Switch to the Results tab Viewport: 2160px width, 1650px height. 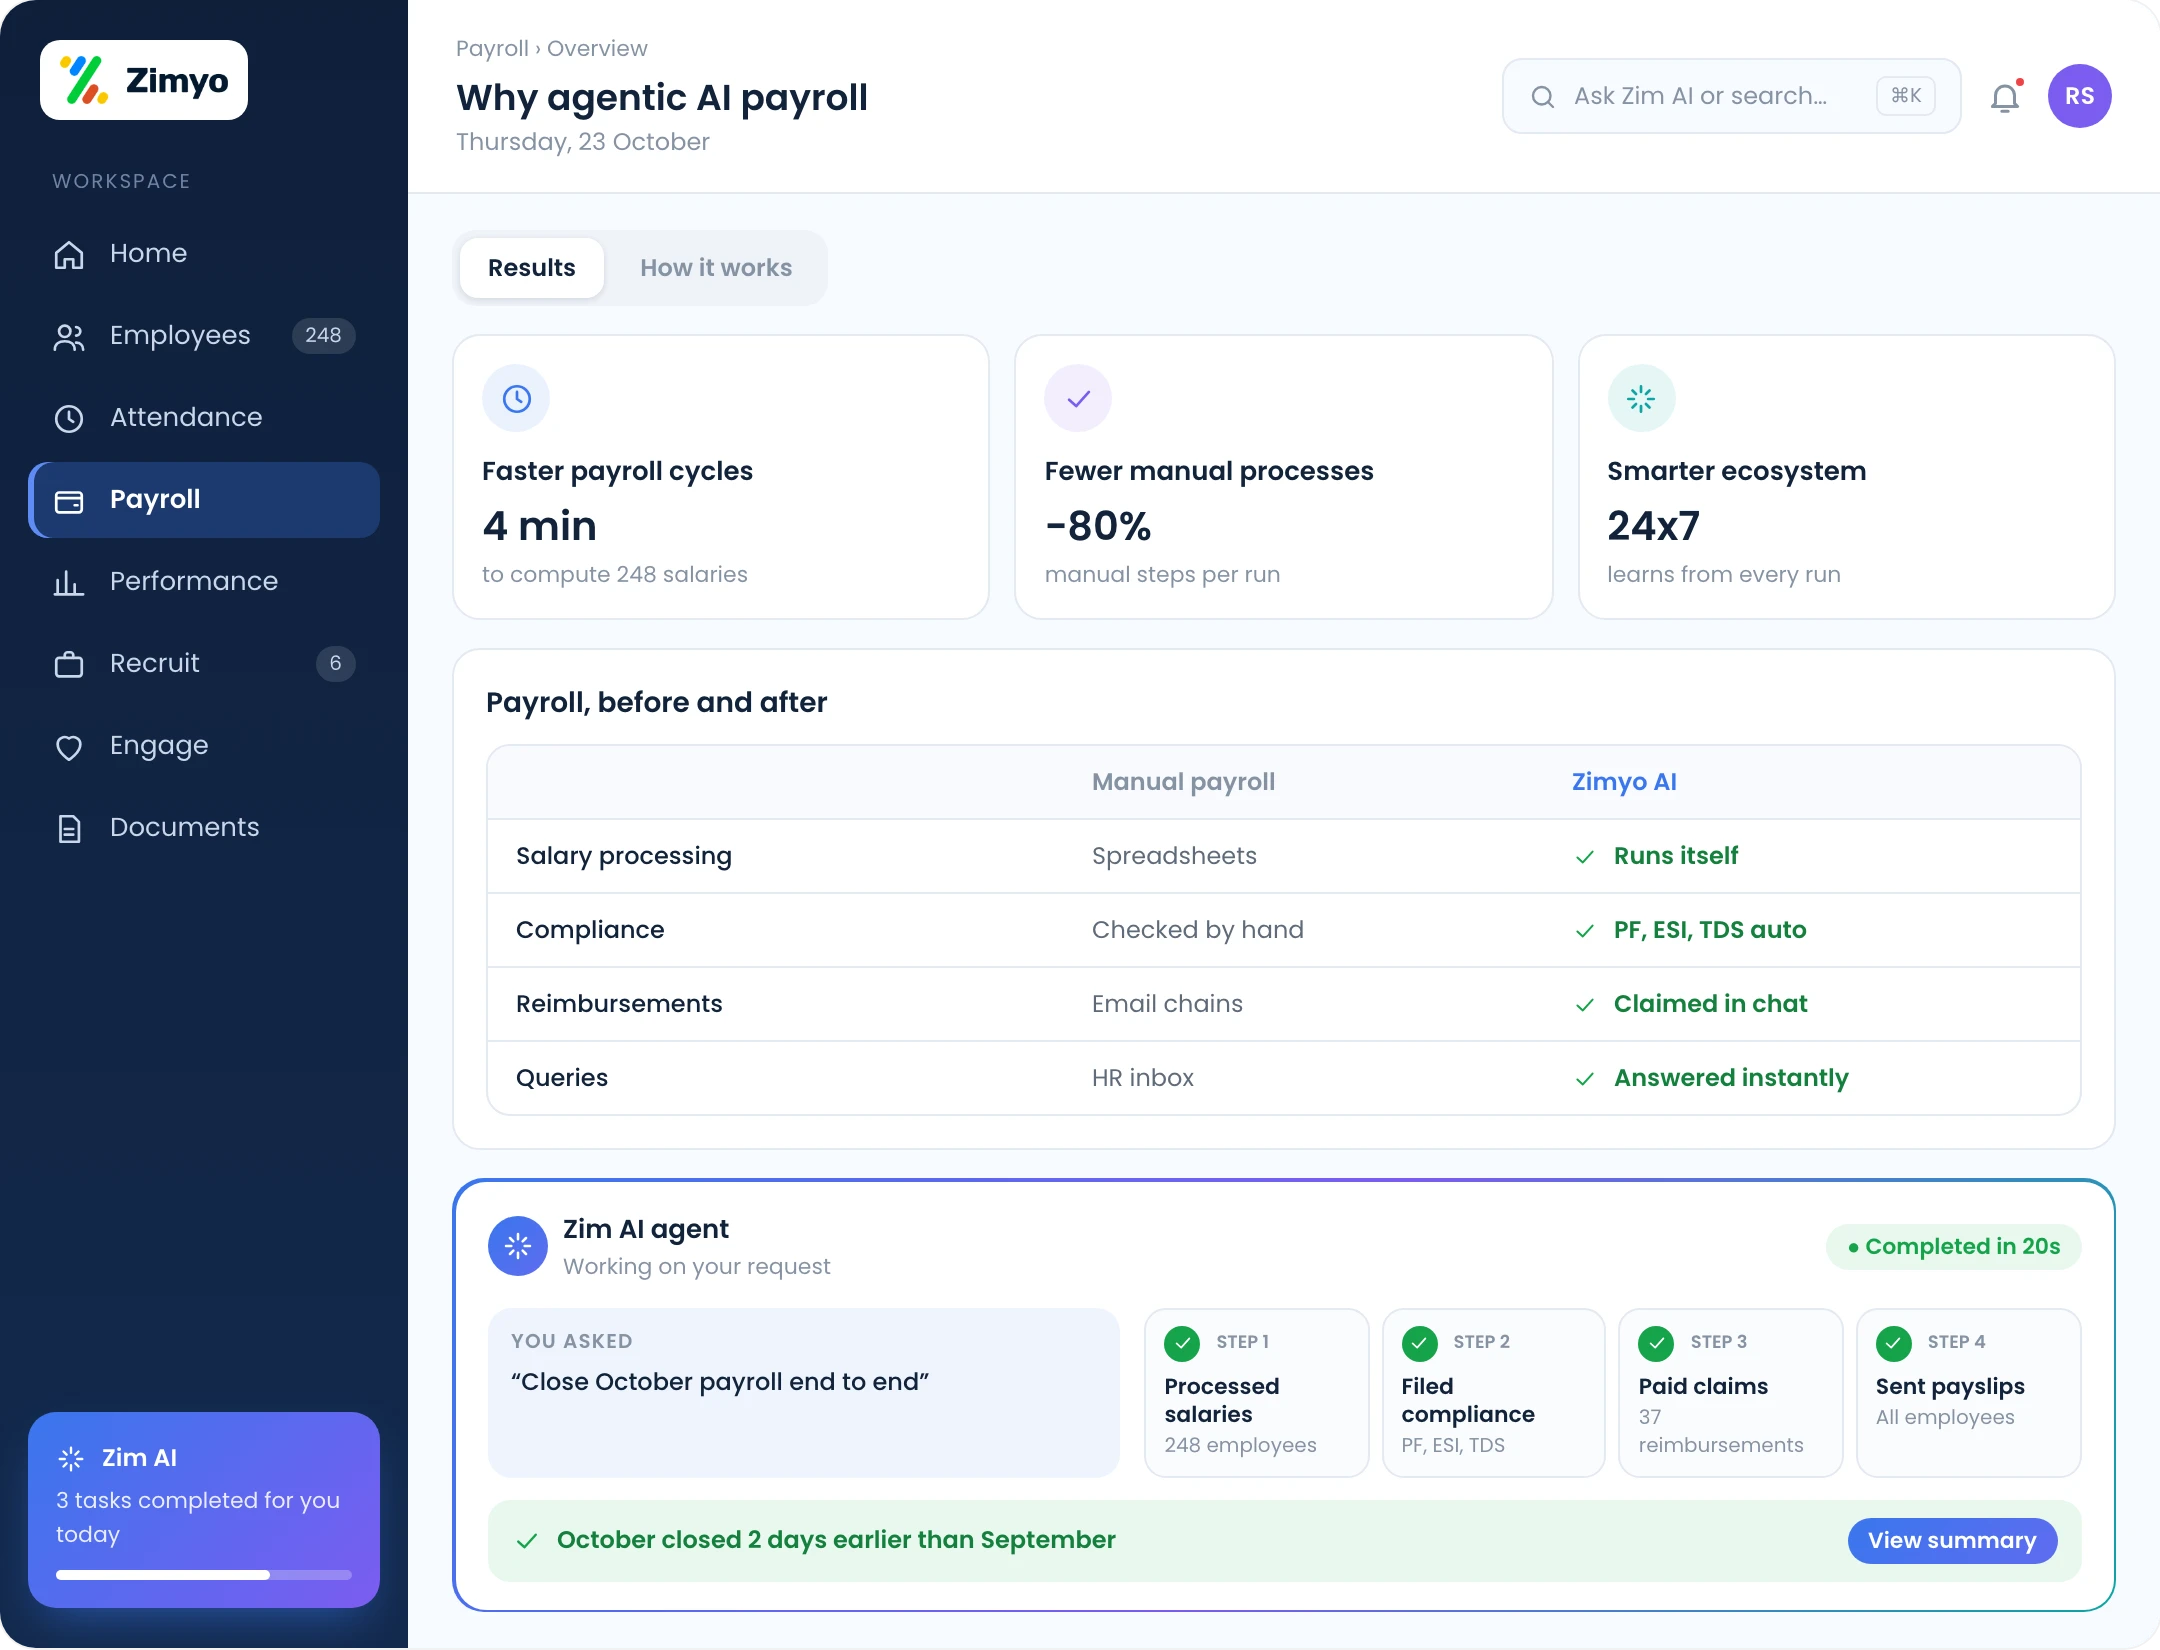coord(532,268)
